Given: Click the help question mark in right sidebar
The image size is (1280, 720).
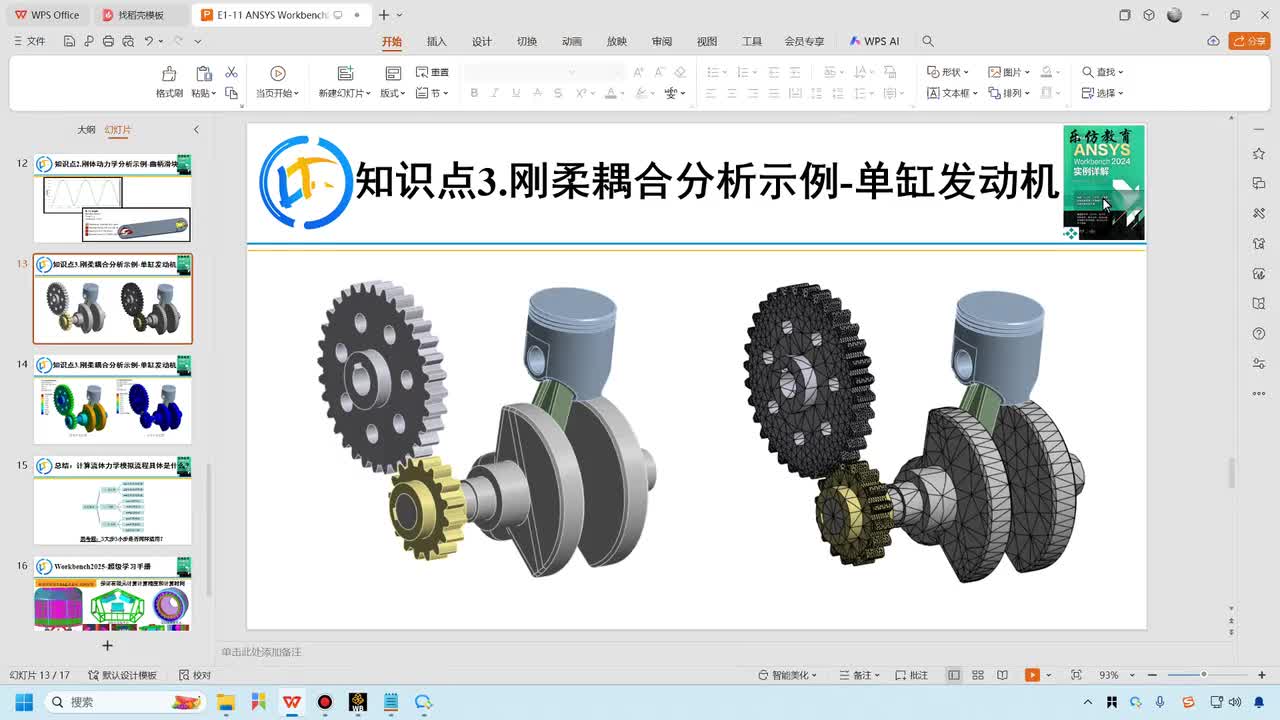Looking at the screenshot, I should click(1259, 334).
